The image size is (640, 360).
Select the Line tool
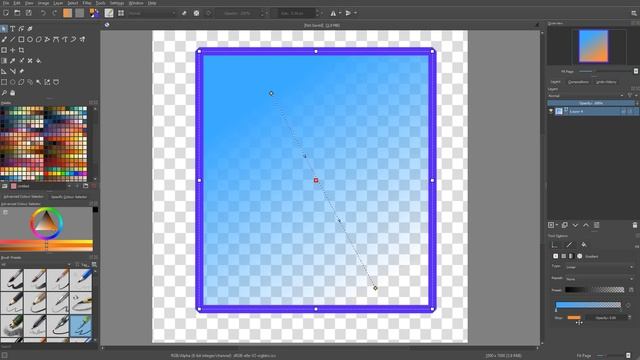coord(13,39)
